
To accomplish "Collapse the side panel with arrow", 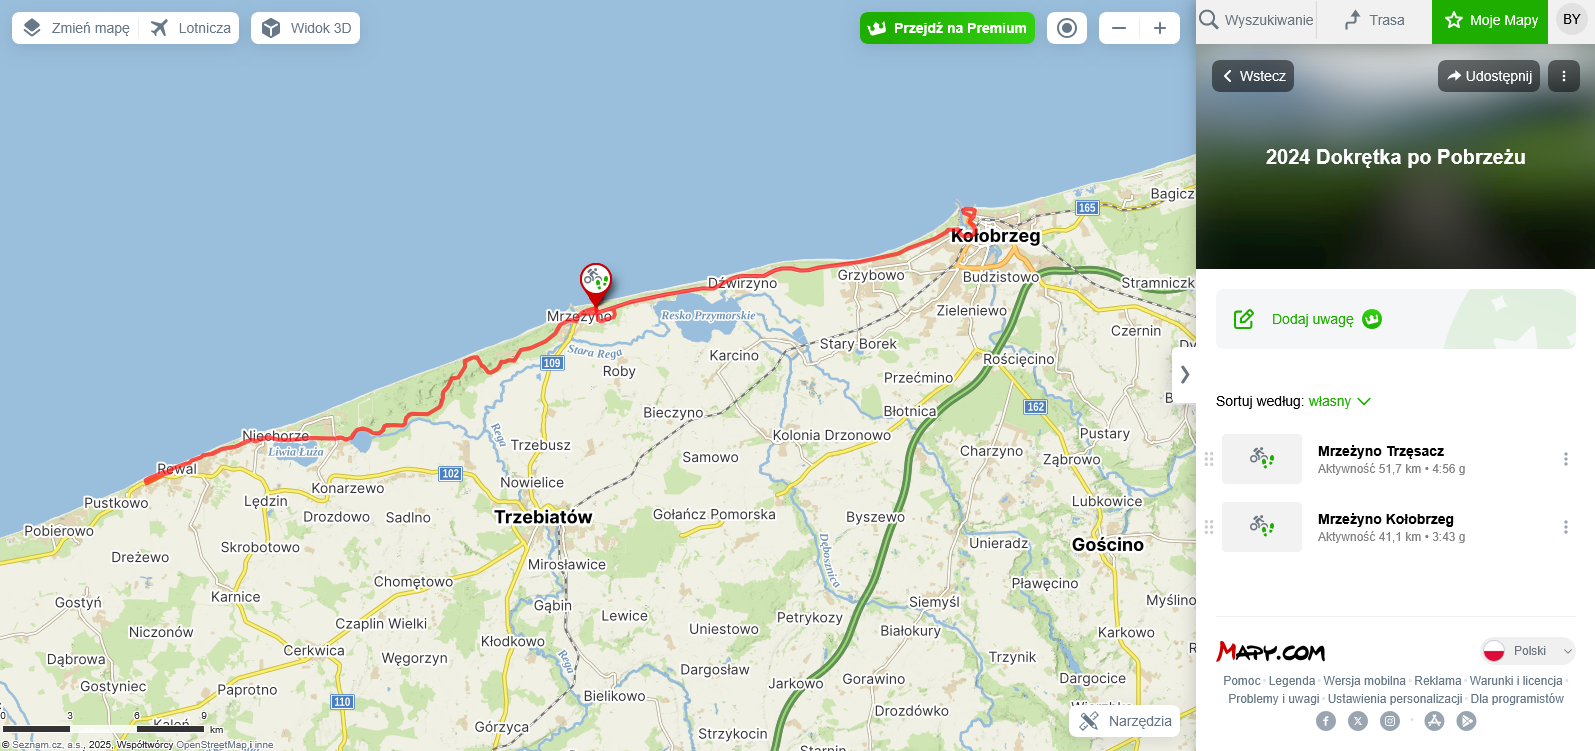I will point(1184,375).
